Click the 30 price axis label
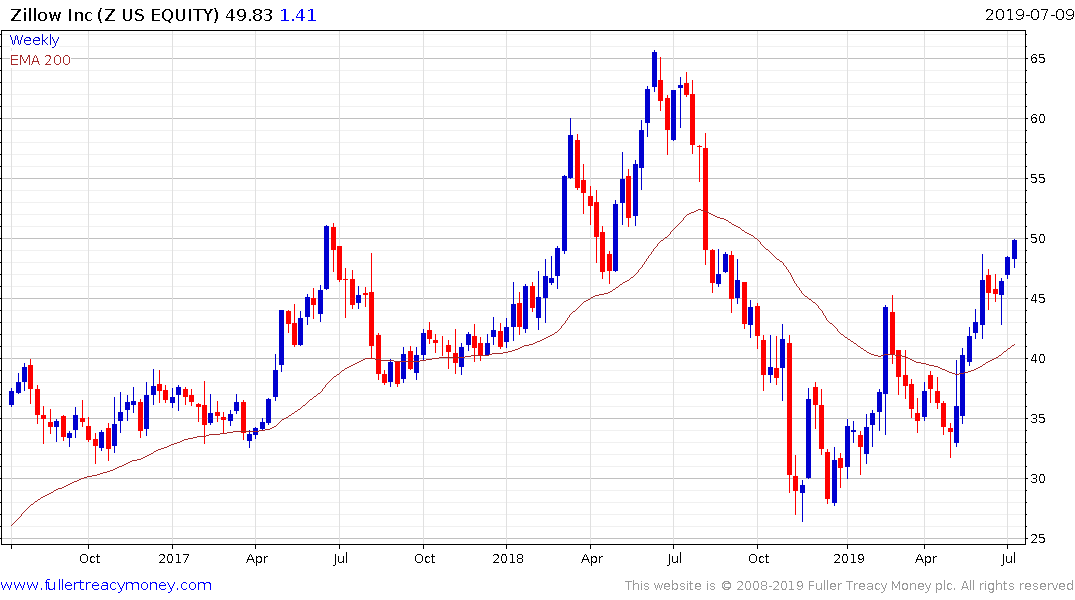The height and width of the screenshot is (600, 1075). (1038, 479)
